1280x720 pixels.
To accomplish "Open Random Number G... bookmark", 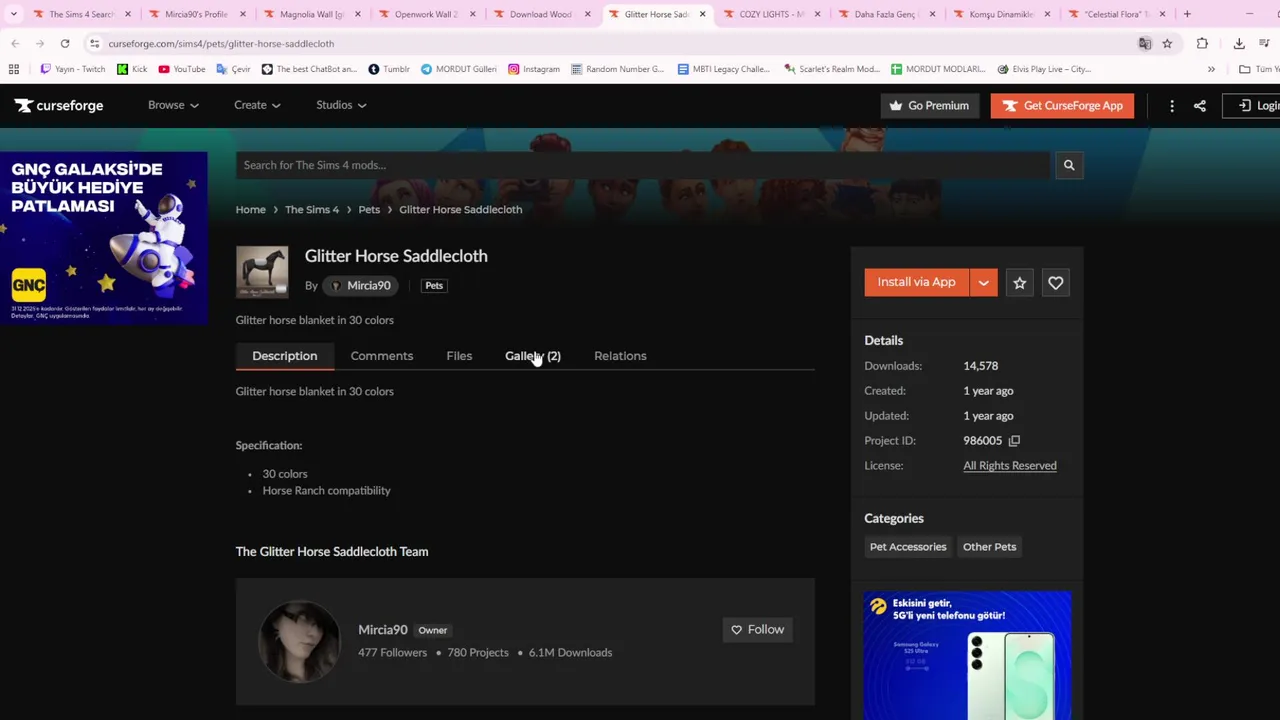I will tap(617, 69).
